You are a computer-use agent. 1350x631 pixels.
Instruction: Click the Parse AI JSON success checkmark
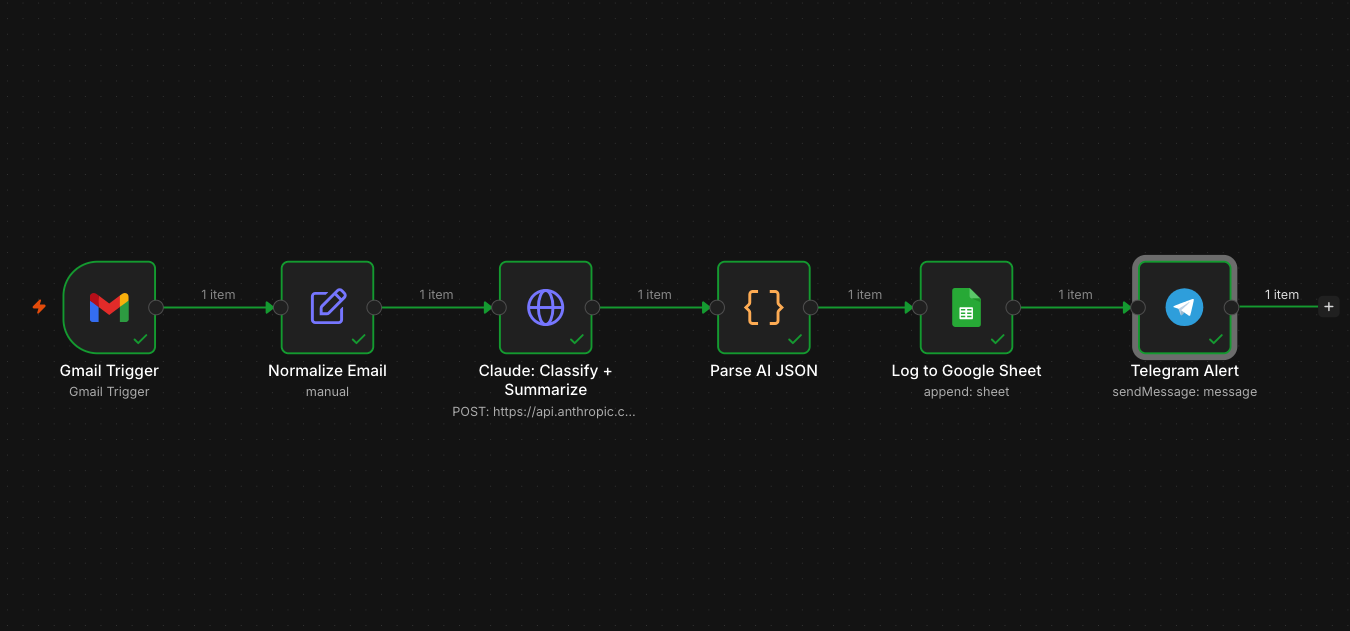(794, 339)
